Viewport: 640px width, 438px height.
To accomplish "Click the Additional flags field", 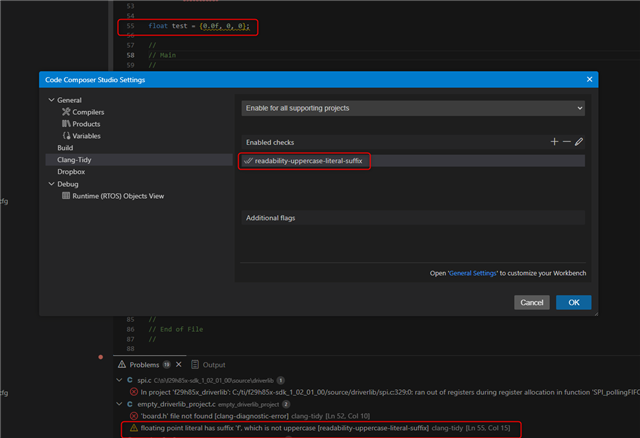I will 413,218.
